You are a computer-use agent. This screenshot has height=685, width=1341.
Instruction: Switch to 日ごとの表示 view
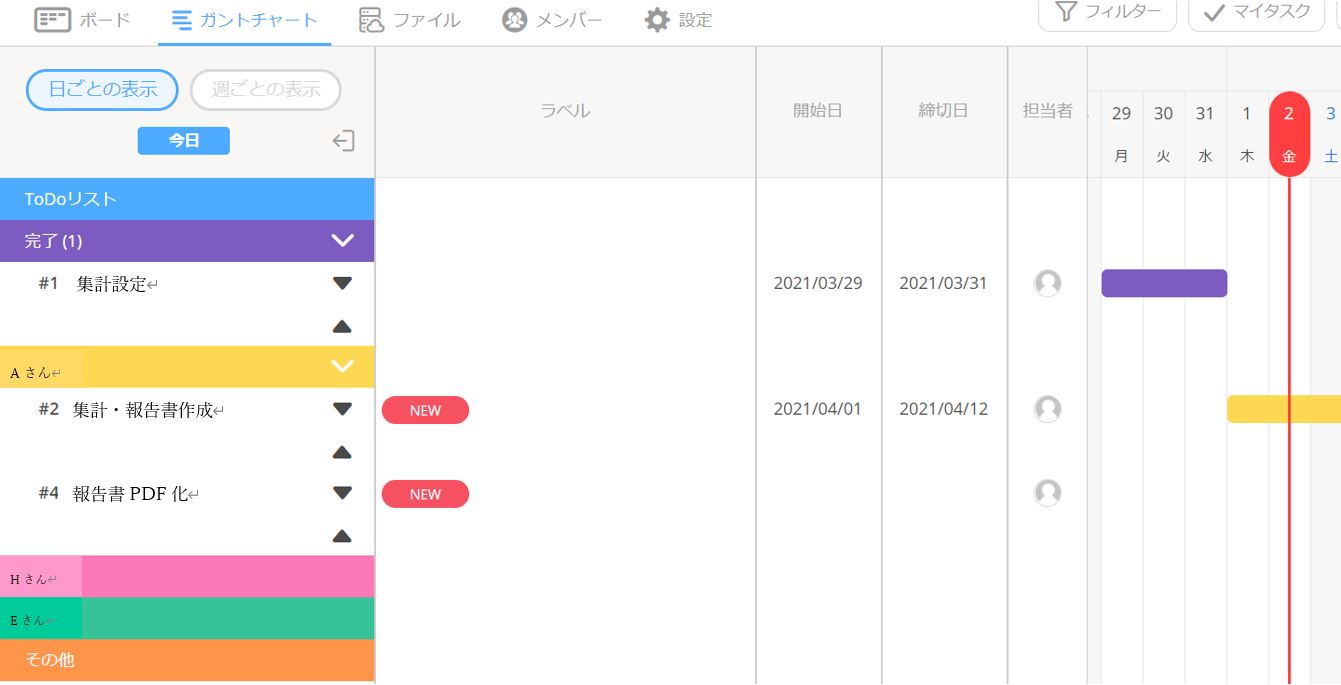(102, 90)
